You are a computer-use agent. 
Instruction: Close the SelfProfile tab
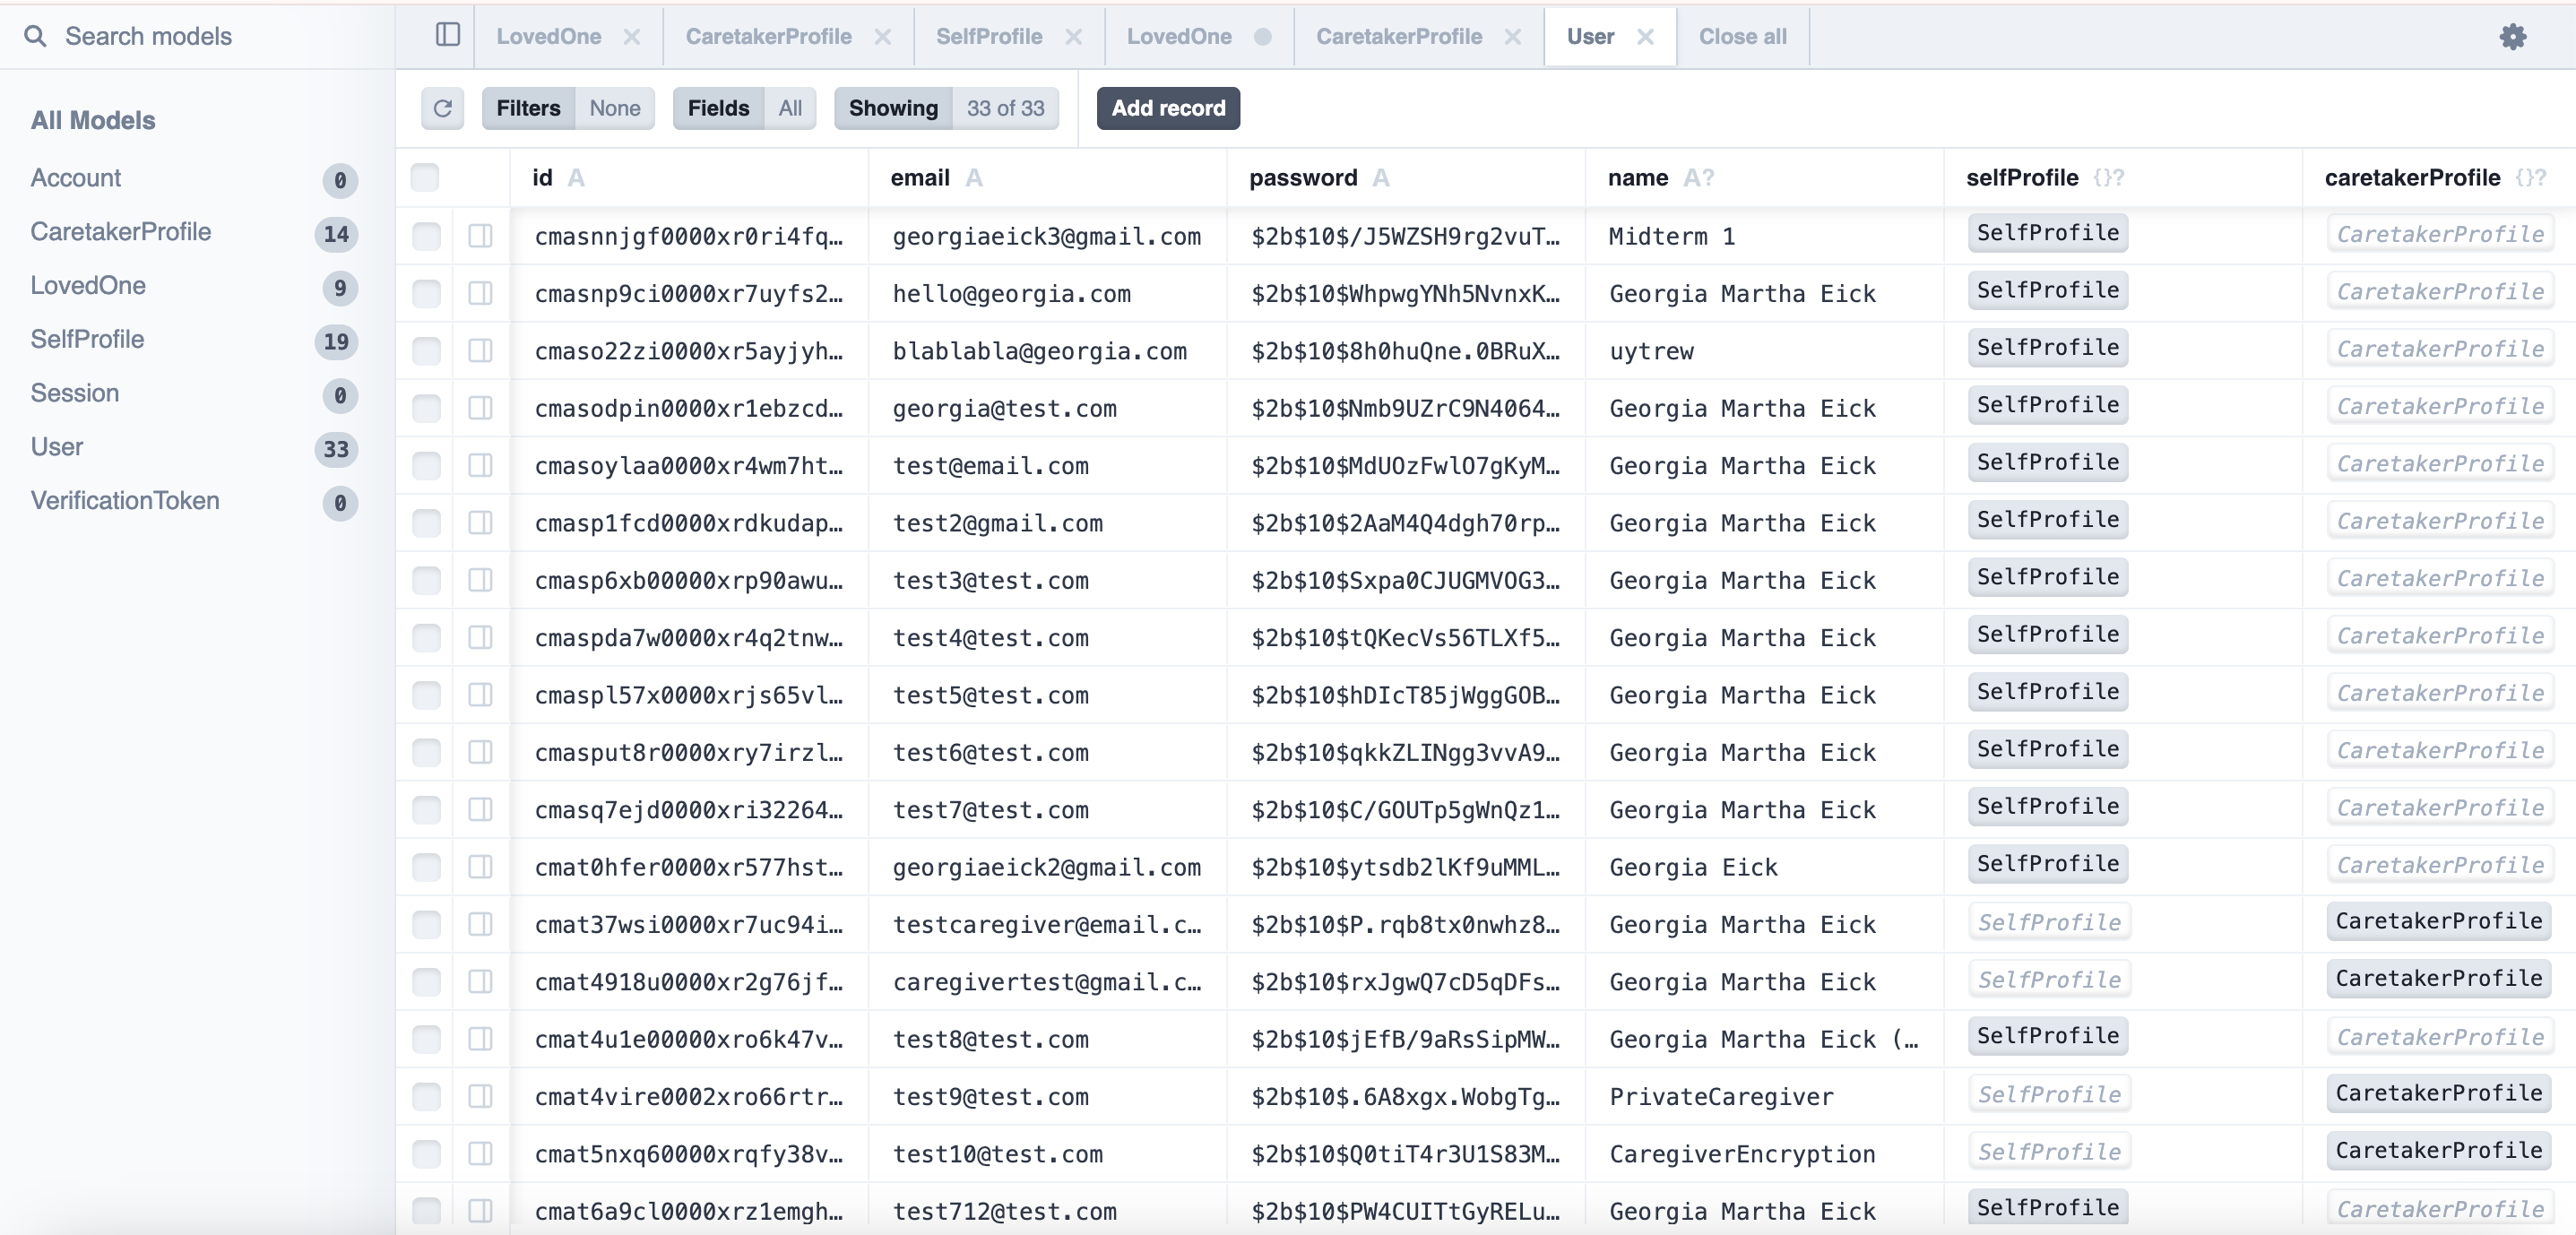(x=1073, y=37)
